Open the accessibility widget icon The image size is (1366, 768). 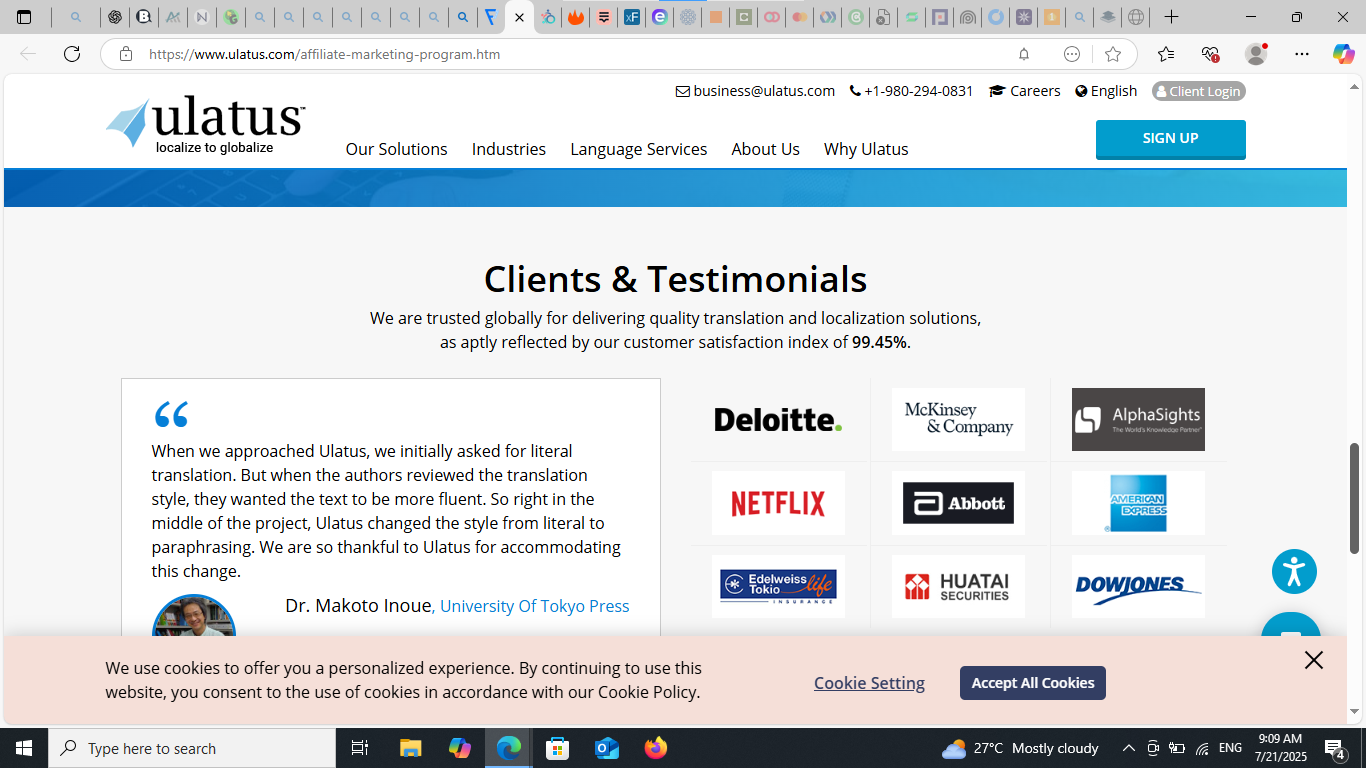point(1294,572)
